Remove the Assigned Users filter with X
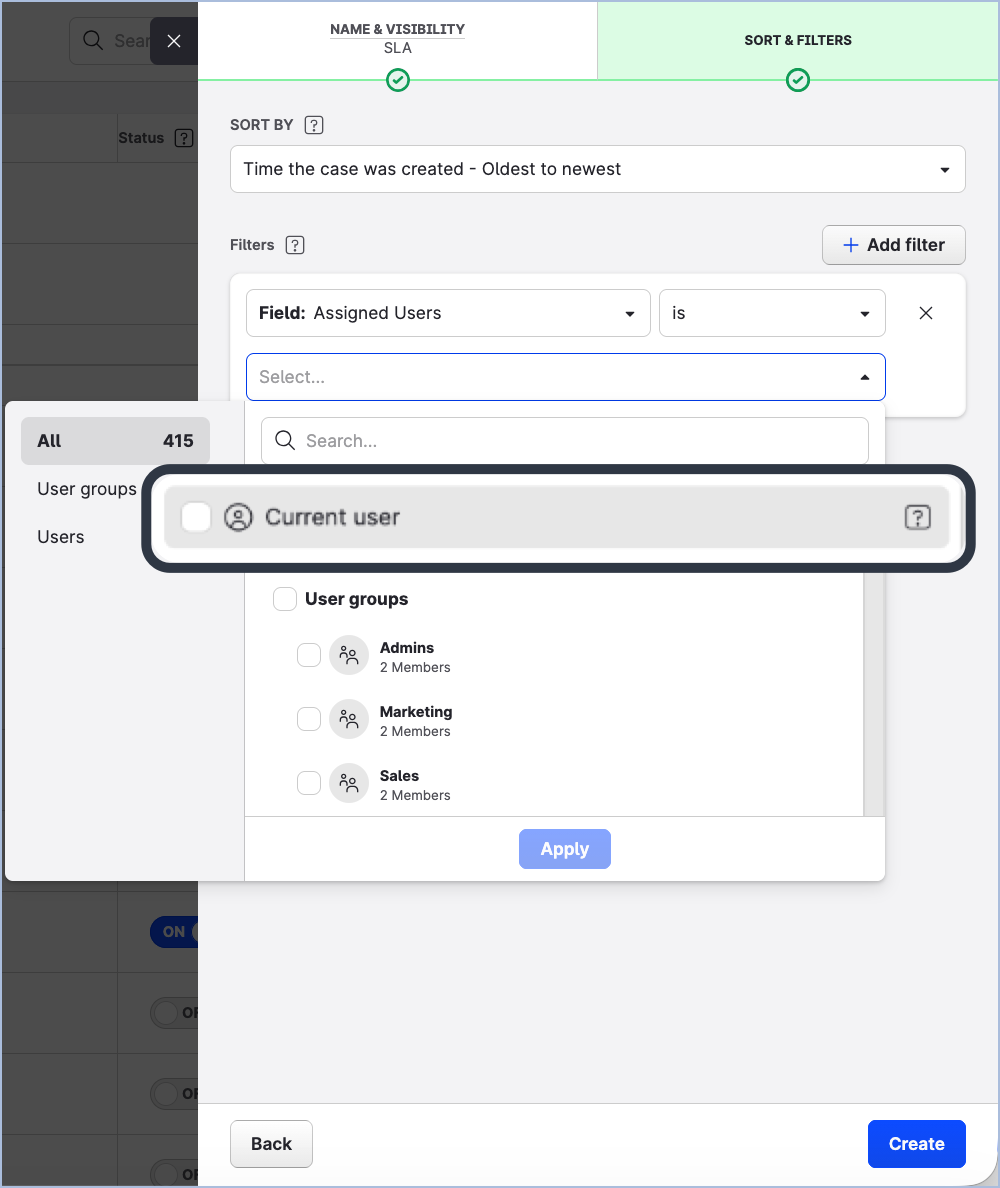The image size is (1000, 1188). tap(926, 313)
